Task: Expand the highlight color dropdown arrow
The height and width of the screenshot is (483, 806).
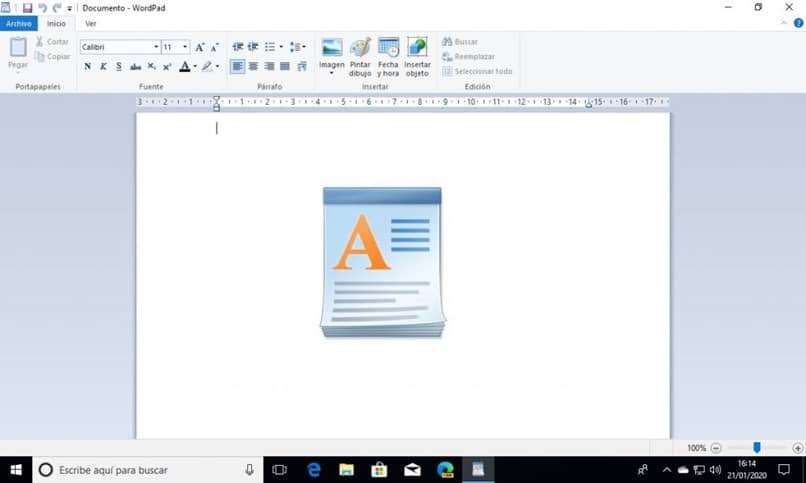Action: (x=217, y=66)
